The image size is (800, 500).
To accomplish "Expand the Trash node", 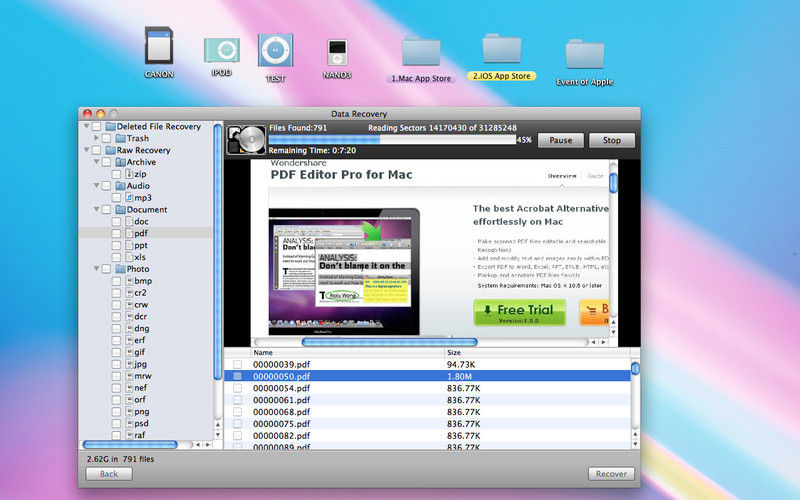I will pos(96,138).
